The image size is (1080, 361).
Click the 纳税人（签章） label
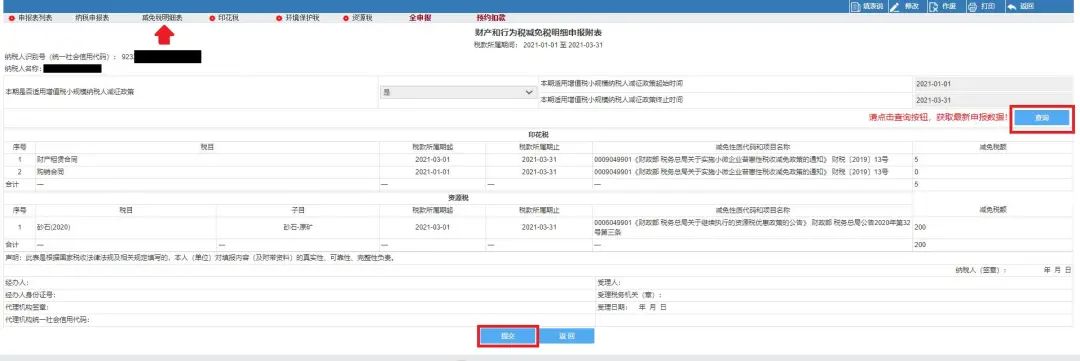[x=981, y=270]
